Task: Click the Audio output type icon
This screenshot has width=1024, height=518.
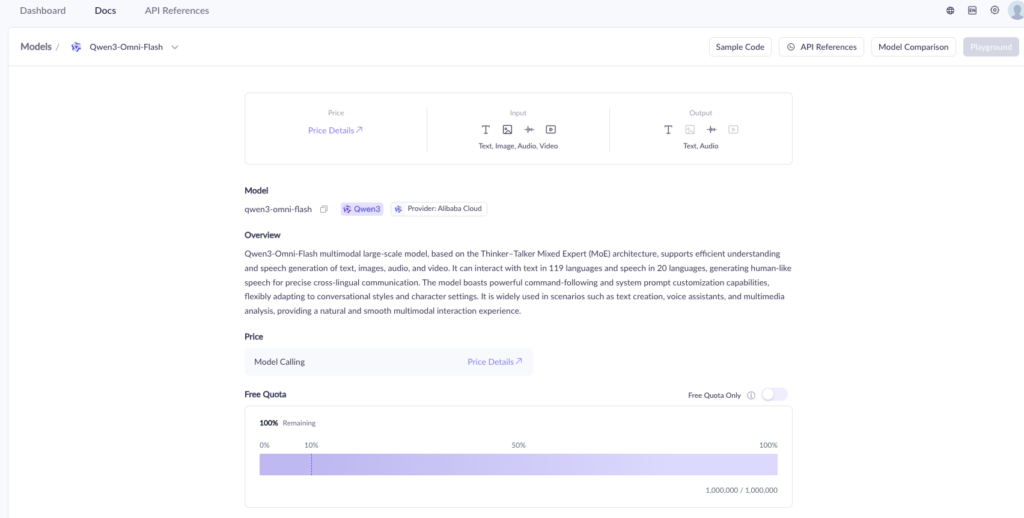Action: [711, 129]
